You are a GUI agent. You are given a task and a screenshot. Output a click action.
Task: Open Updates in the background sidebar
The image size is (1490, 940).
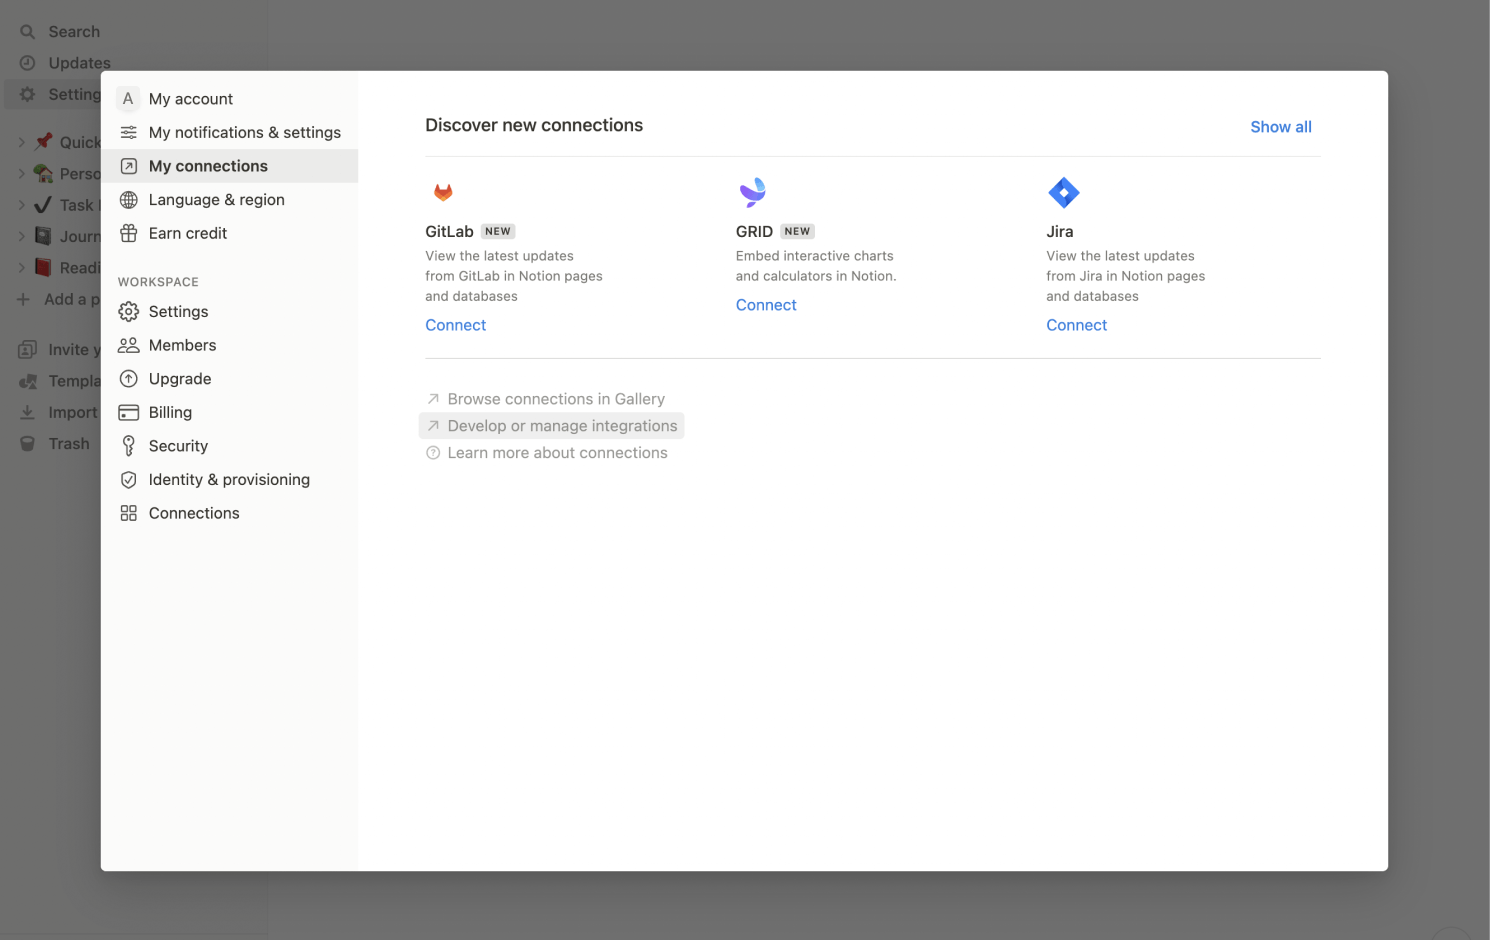(x=80, y=63)
